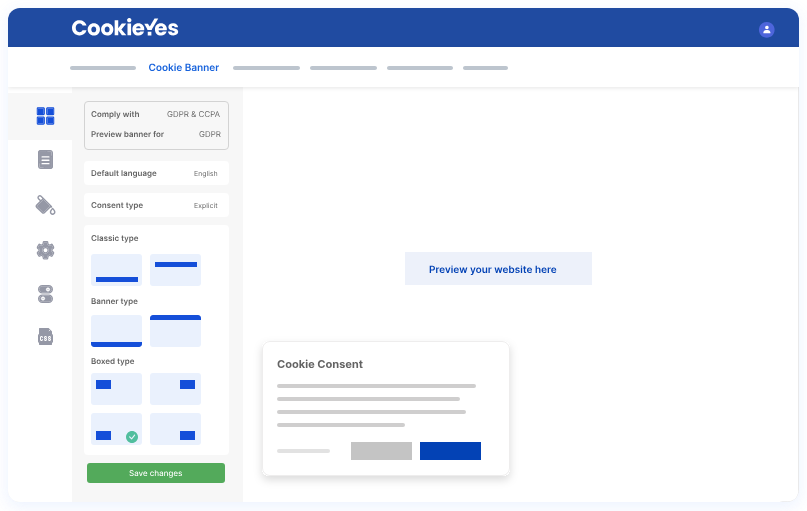Click the Cookie Consent heading
807x511 pixels.
[x=320, y=364]
